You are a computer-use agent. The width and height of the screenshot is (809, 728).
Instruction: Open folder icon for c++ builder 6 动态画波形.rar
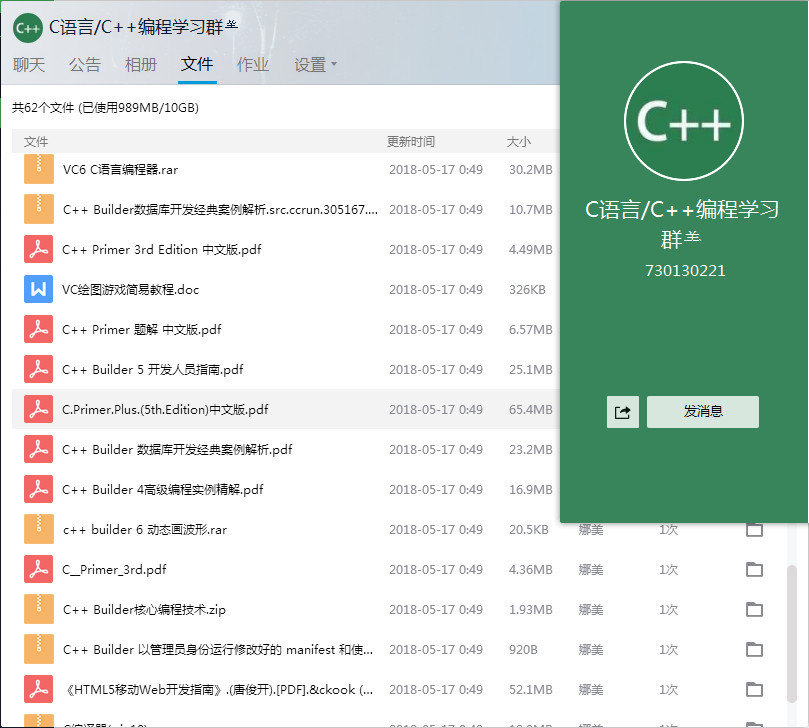point(754,529)
